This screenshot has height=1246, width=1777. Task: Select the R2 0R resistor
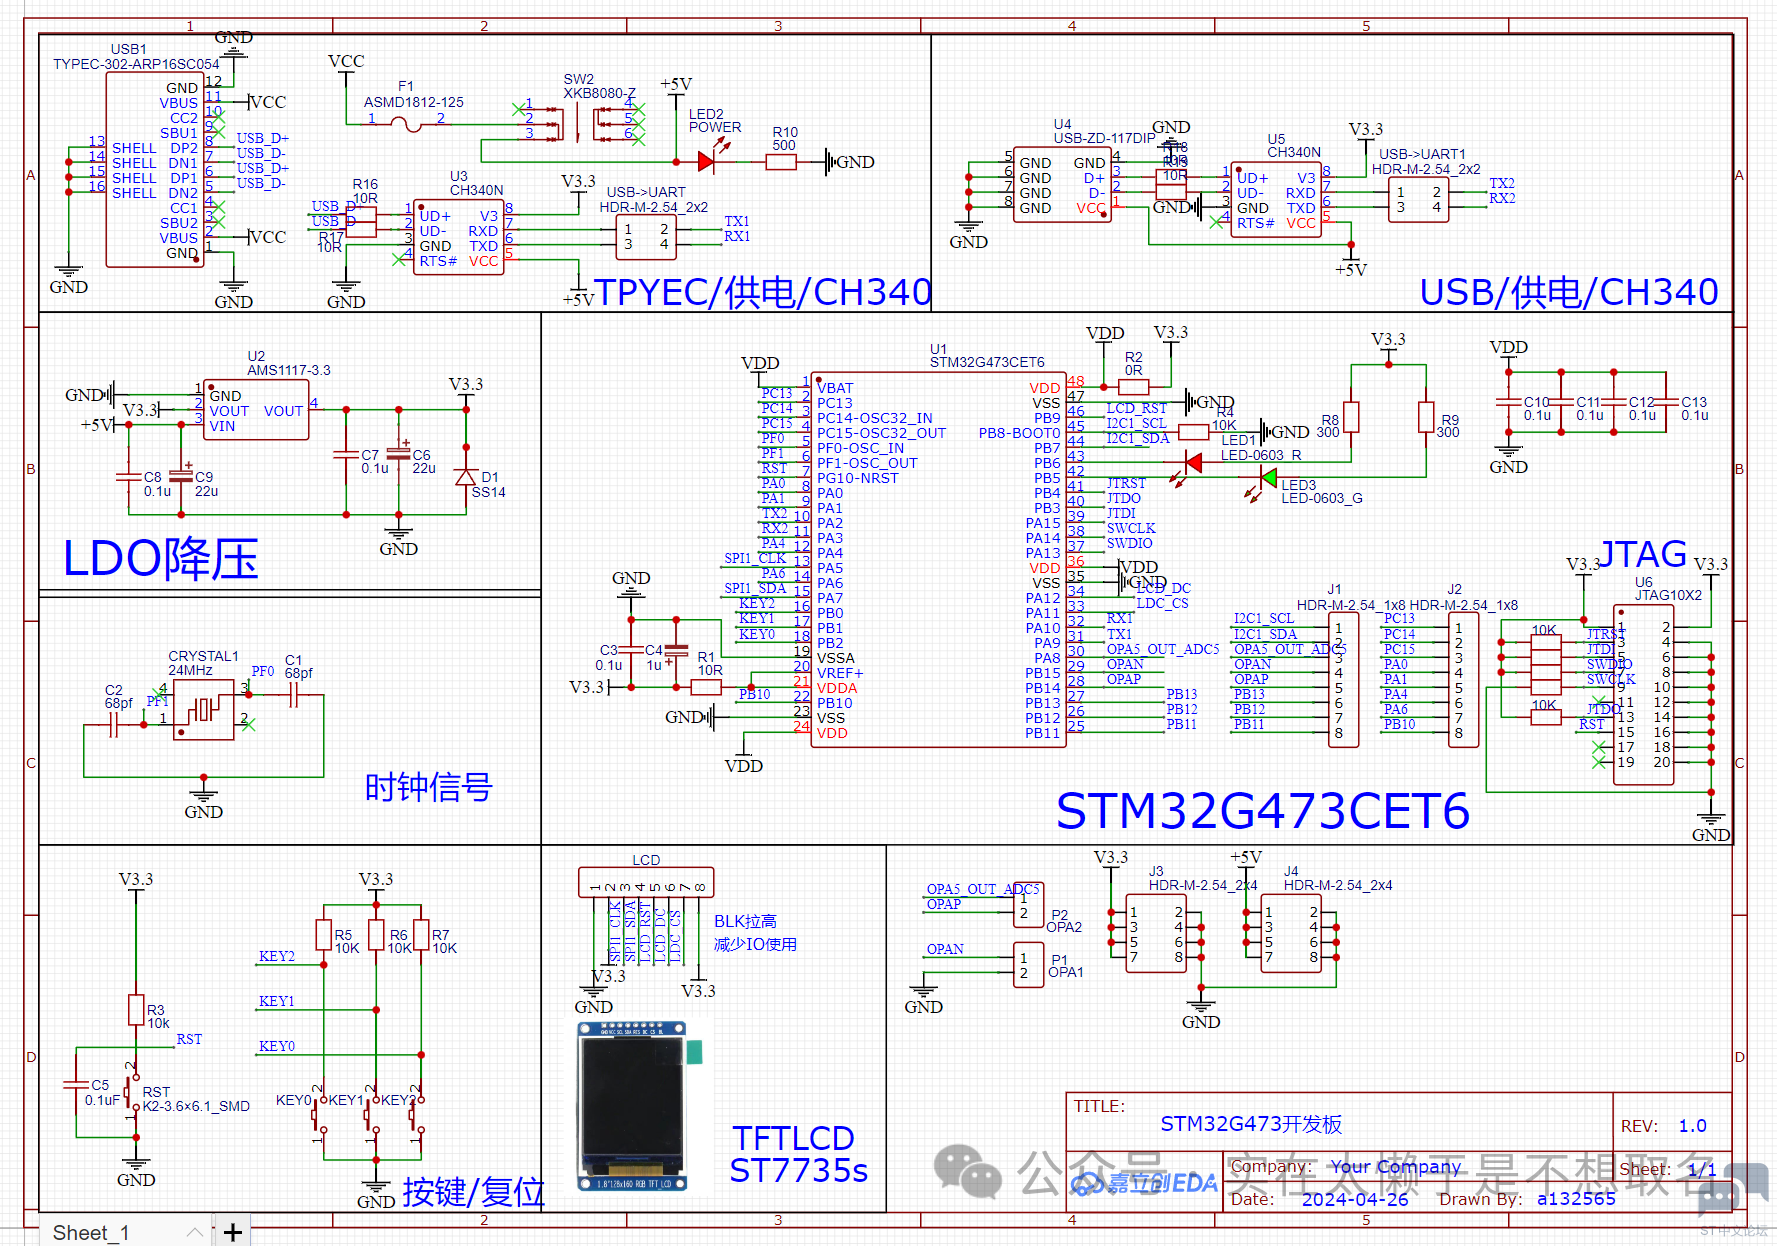(x=1133, y=386)
